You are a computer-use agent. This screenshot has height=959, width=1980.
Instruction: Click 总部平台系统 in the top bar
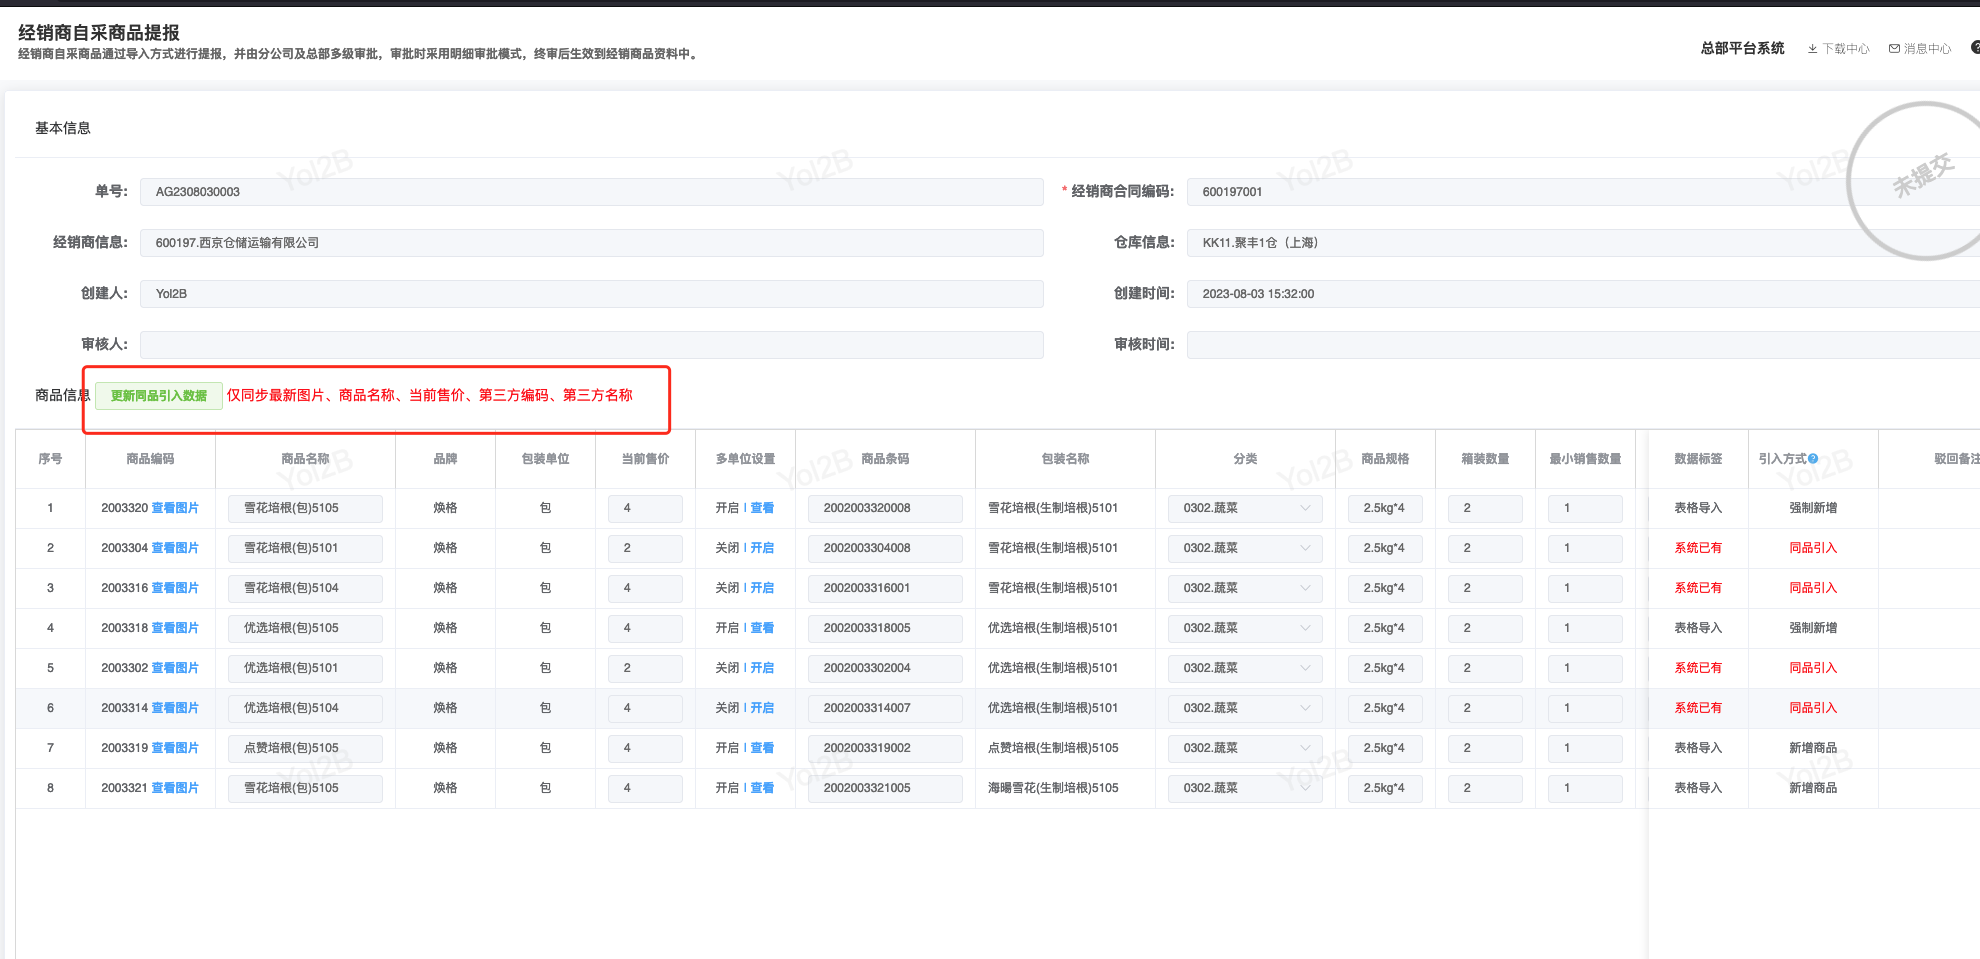click(x=1742, y=48)
